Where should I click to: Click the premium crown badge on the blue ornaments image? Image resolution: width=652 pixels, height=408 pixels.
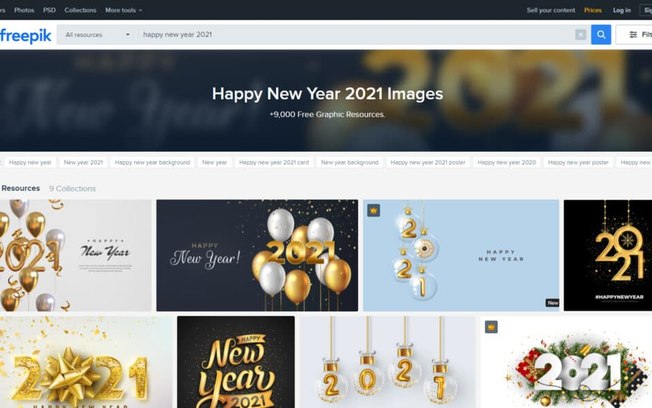point(373,210)
